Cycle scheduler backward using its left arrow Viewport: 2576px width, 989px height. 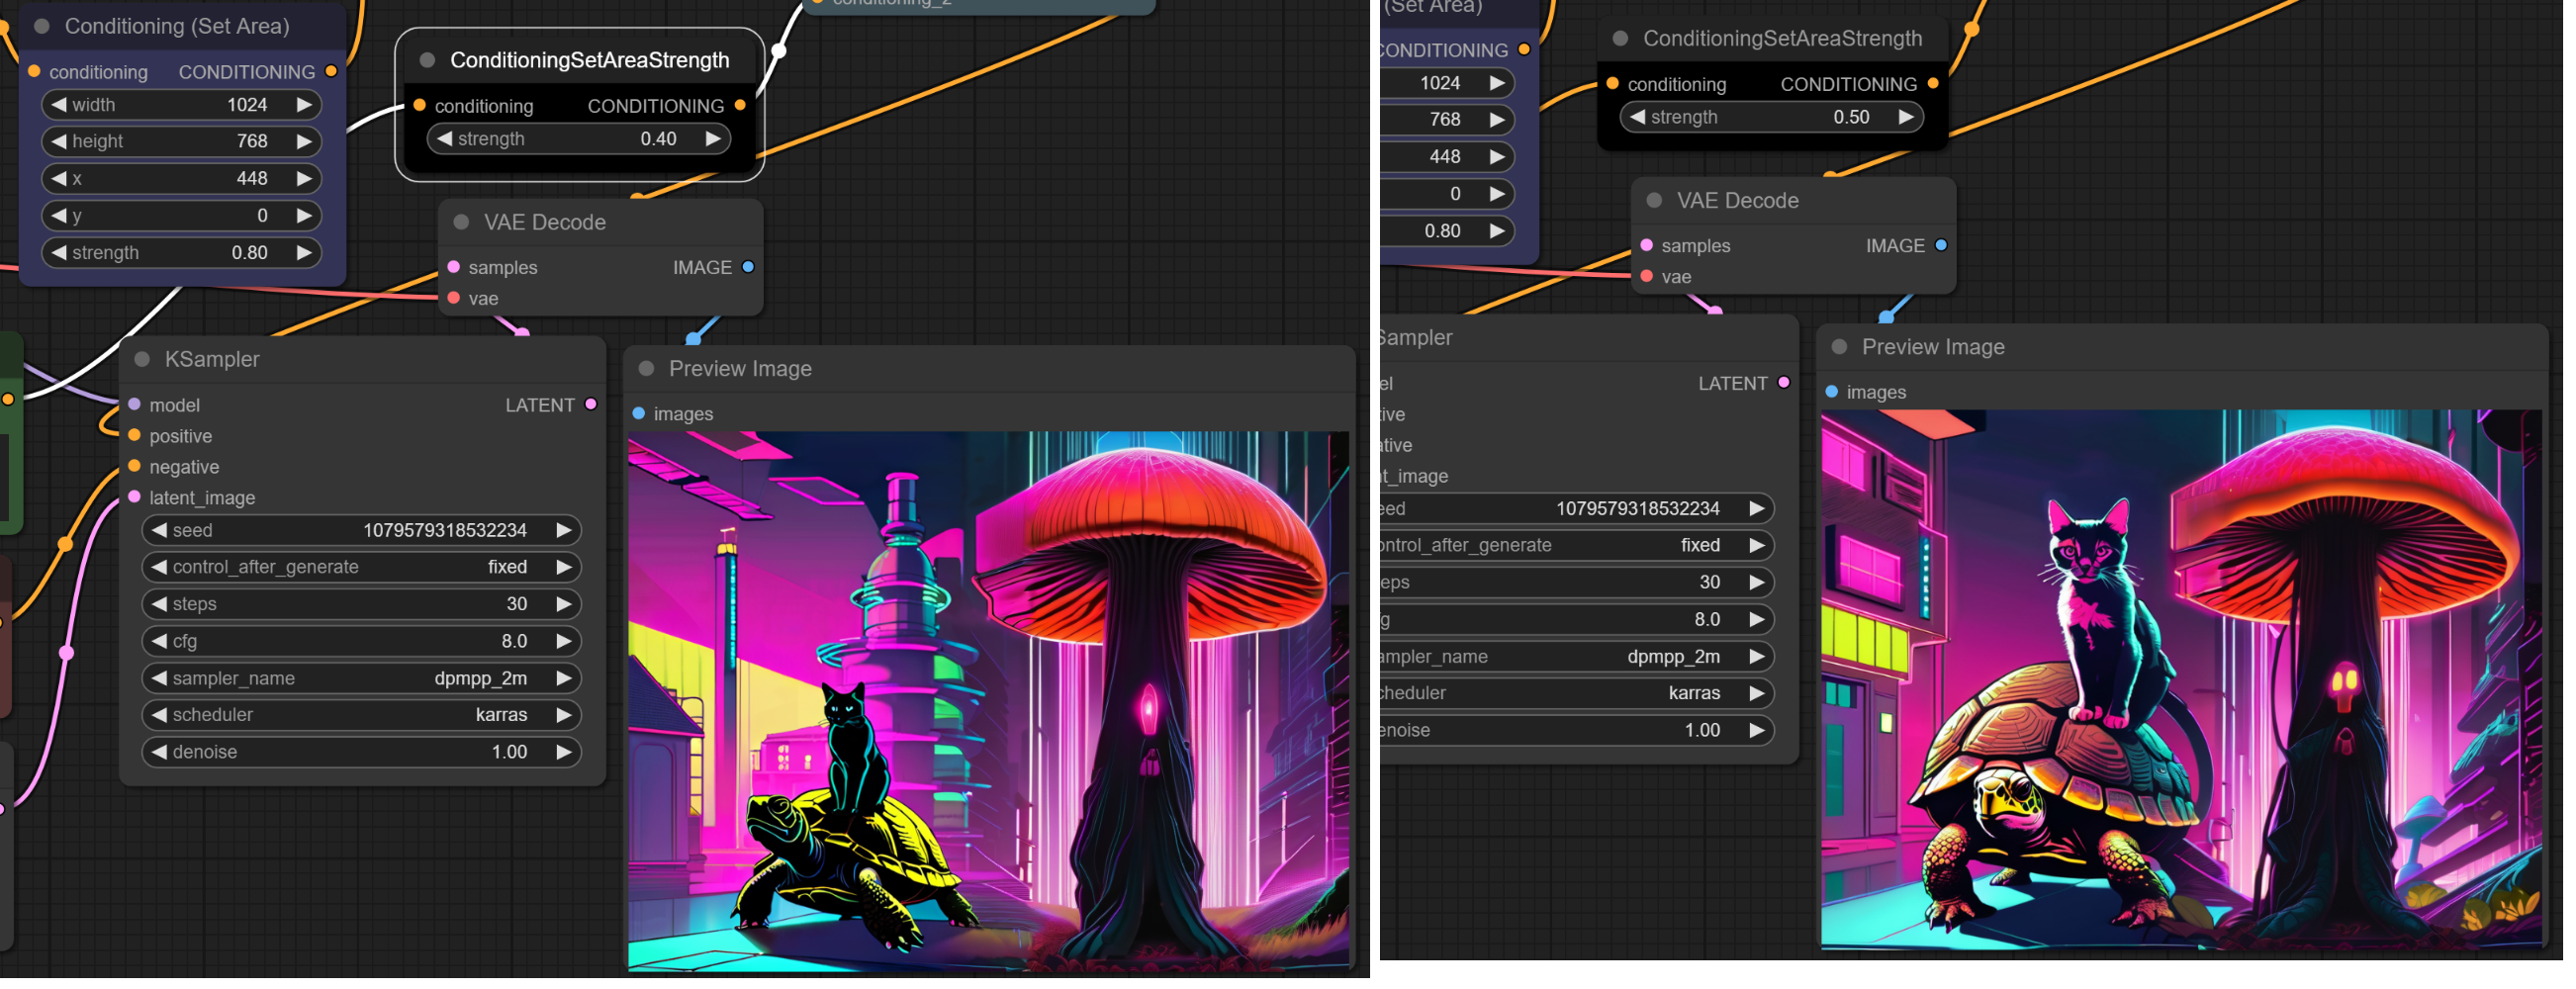pos(159,715)
